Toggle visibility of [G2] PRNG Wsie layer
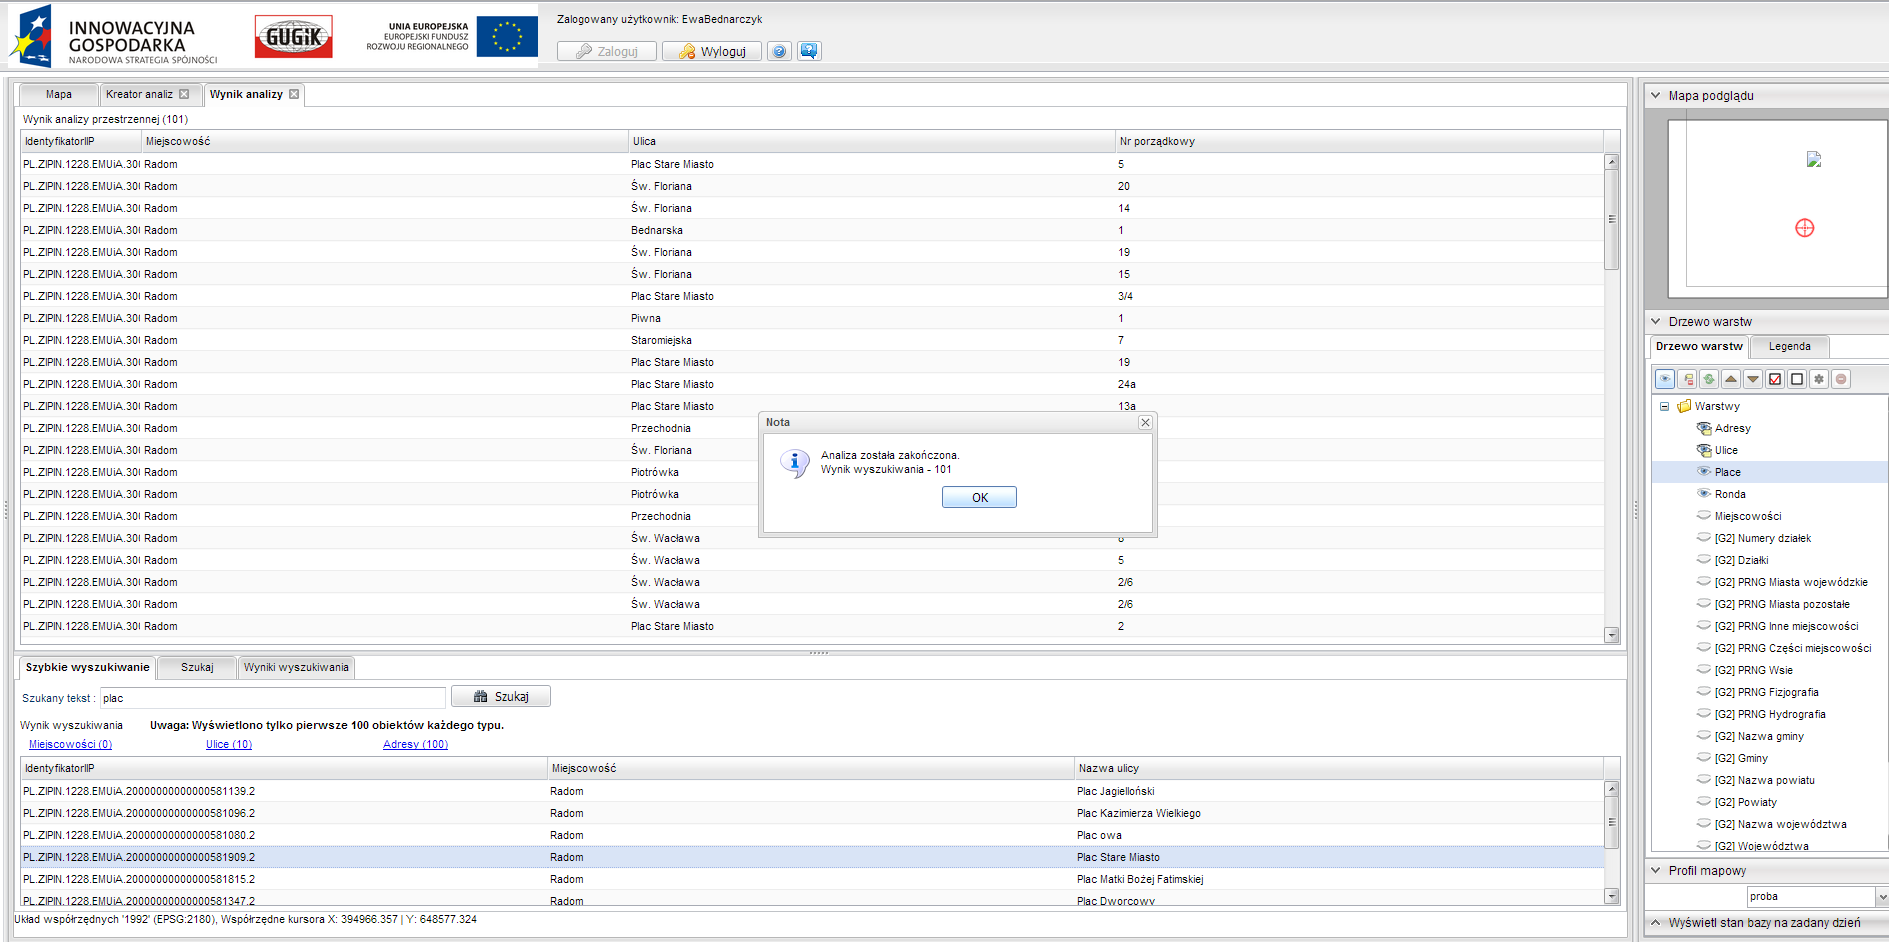 coord(1704,669)
